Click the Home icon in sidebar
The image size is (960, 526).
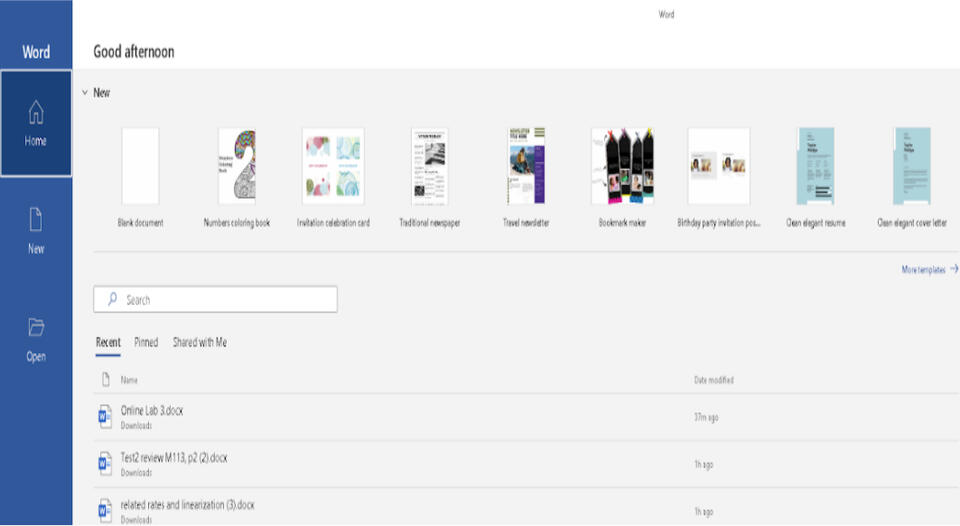(36, 110)
